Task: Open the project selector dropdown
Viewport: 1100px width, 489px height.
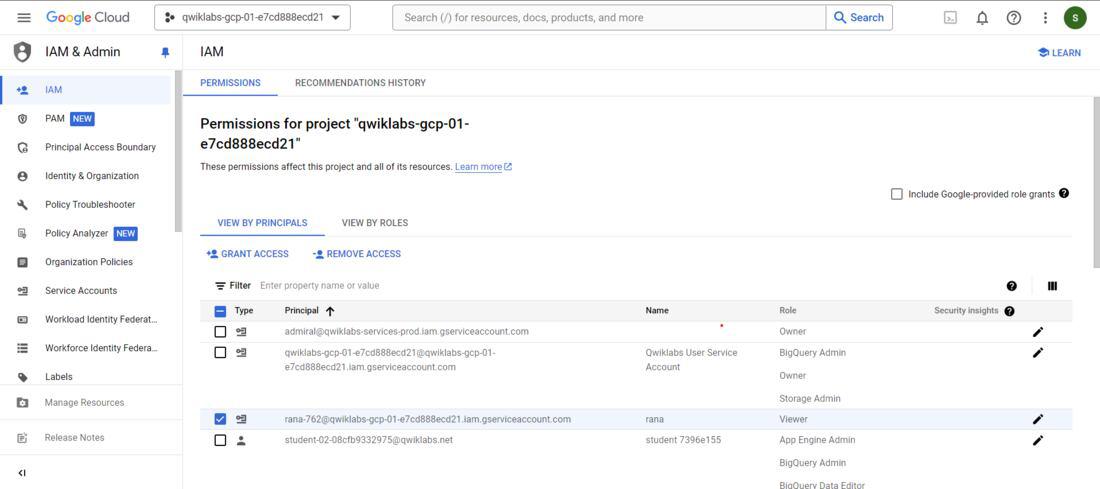Action: [252, 17]
